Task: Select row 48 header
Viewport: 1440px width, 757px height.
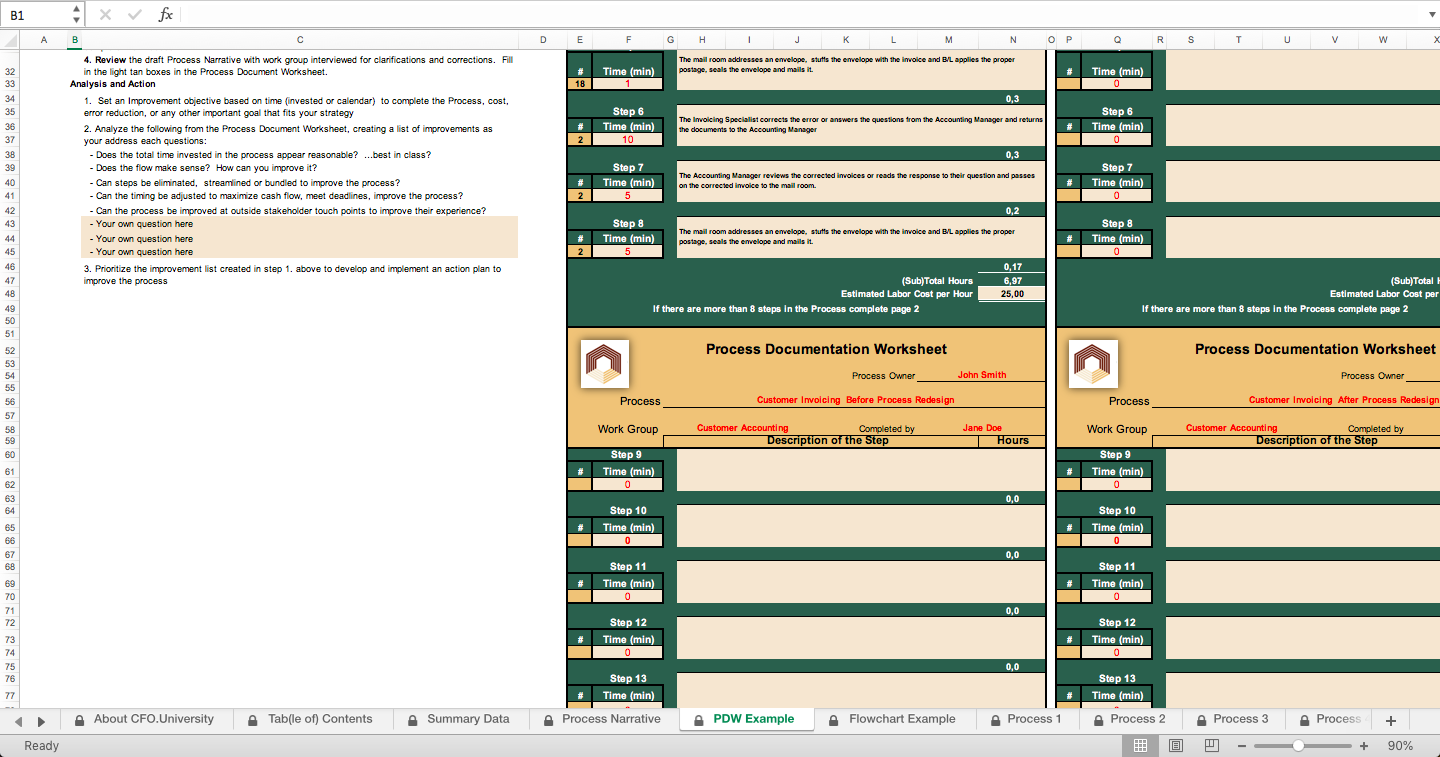Action: (x=10, y=294)
